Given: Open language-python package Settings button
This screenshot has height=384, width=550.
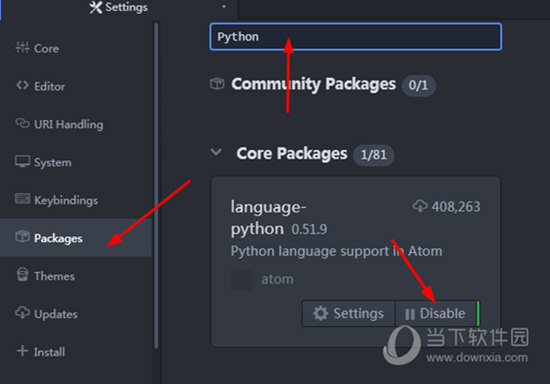Looking at the screenshot, I should [x=348, y=314].
